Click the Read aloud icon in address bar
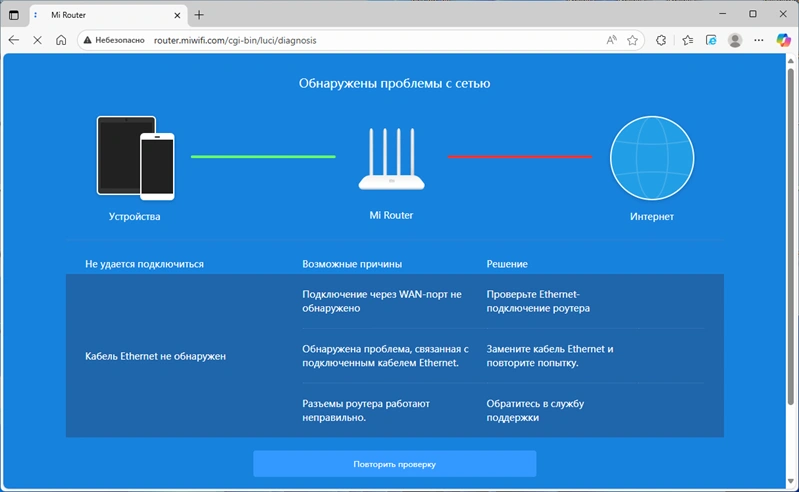Image resolution: width=800 pixels, height=492 pixels. (611, 40)
